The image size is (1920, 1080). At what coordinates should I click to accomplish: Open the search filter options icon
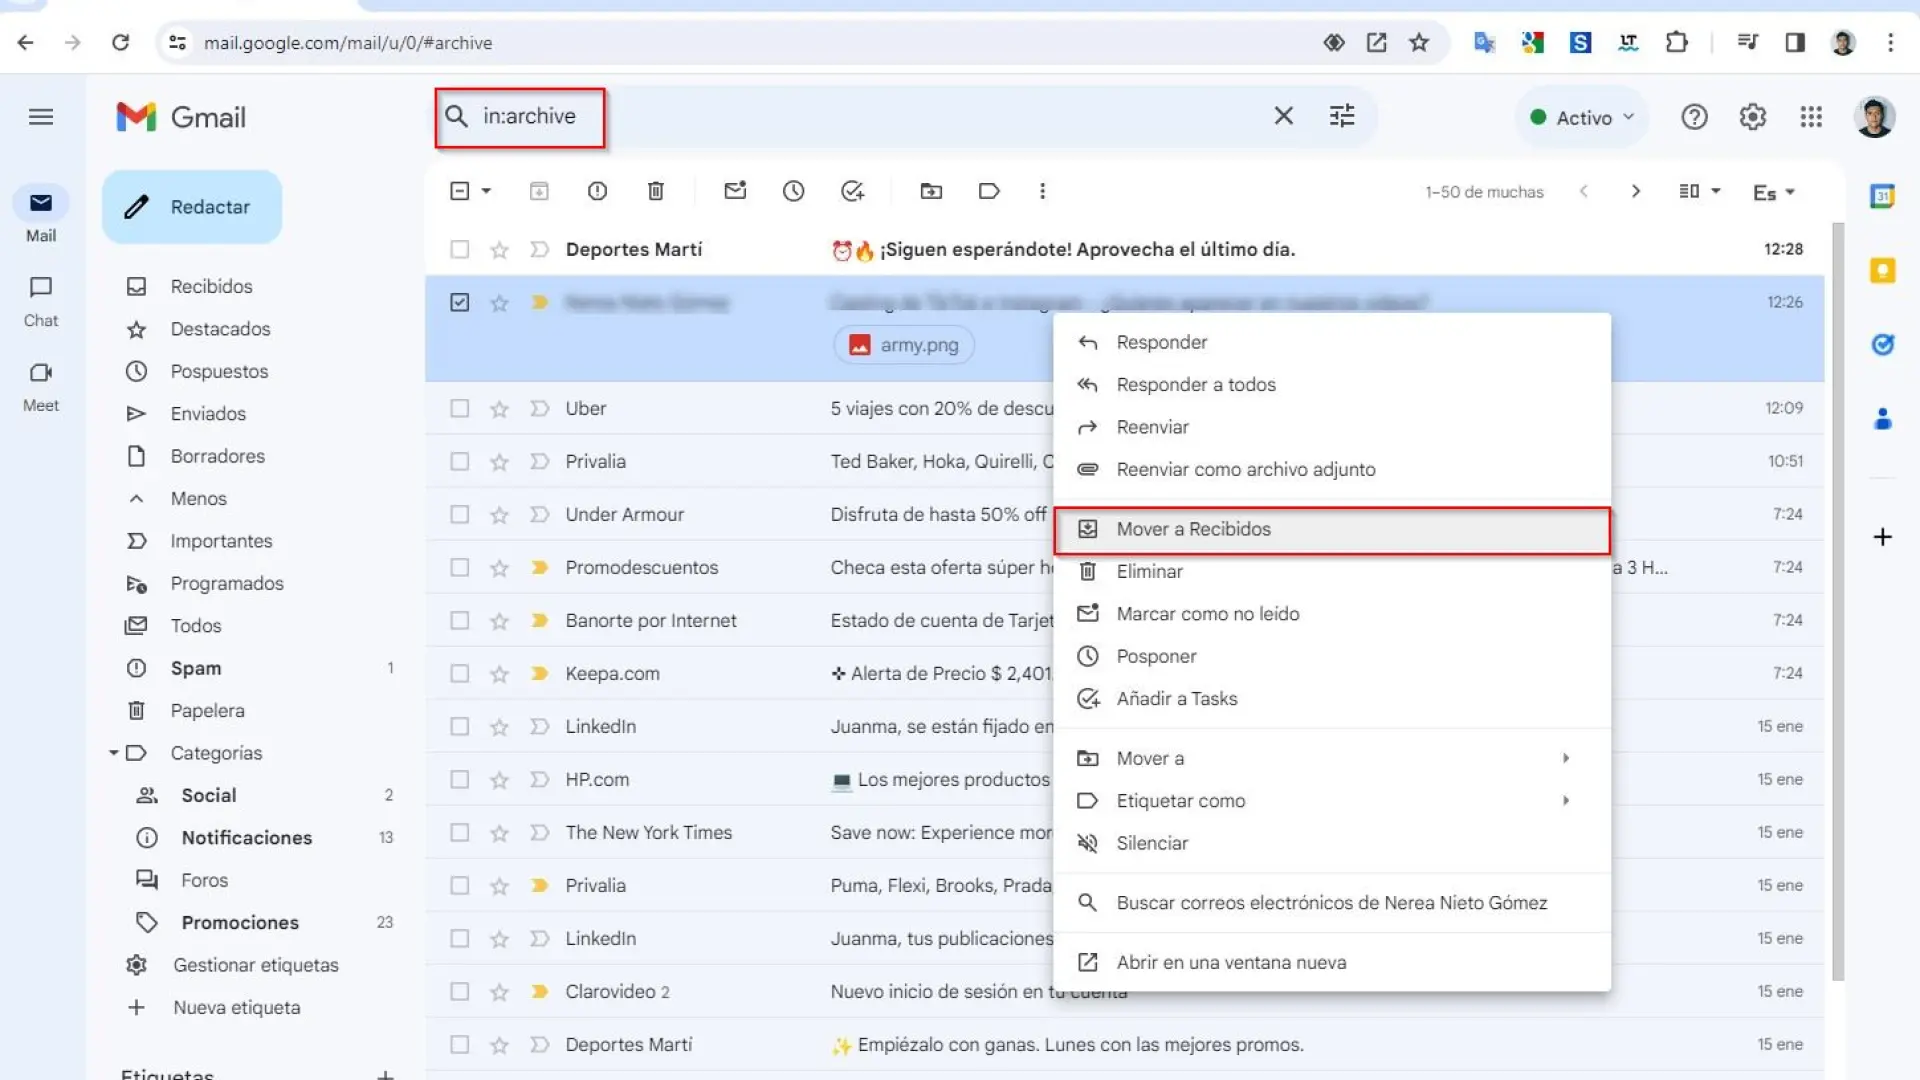(x=1342, y=116)
